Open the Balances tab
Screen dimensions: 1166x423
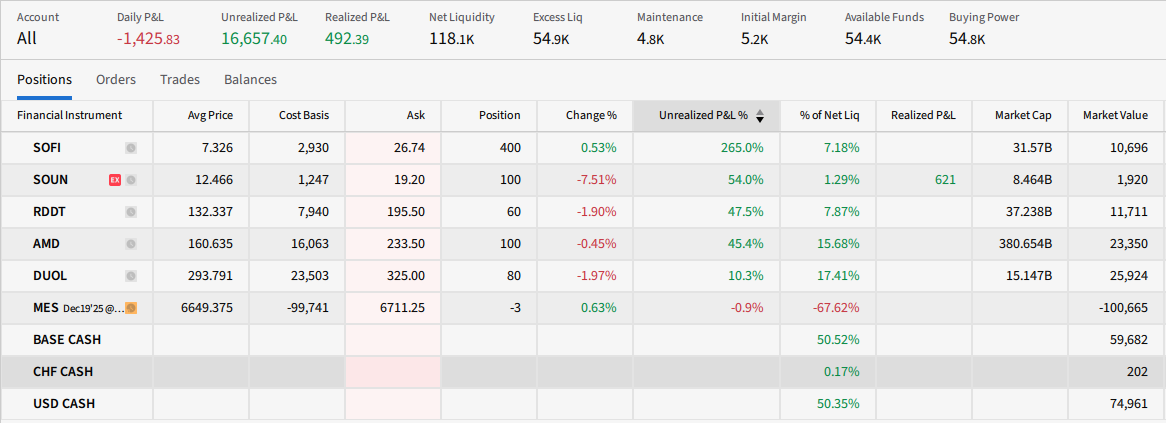click(251, 80)
